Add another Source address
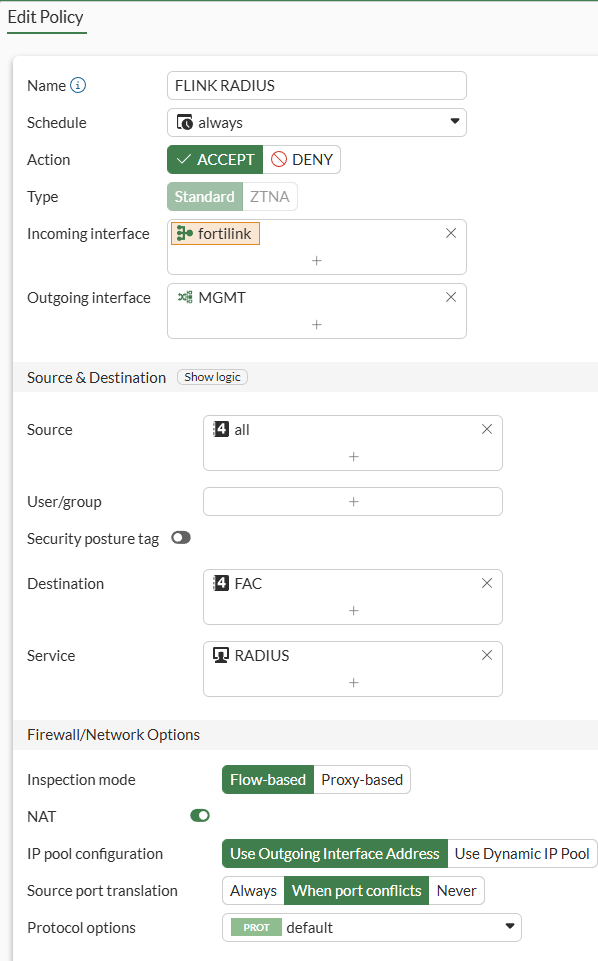598x961 pixels. click(354, 457)
